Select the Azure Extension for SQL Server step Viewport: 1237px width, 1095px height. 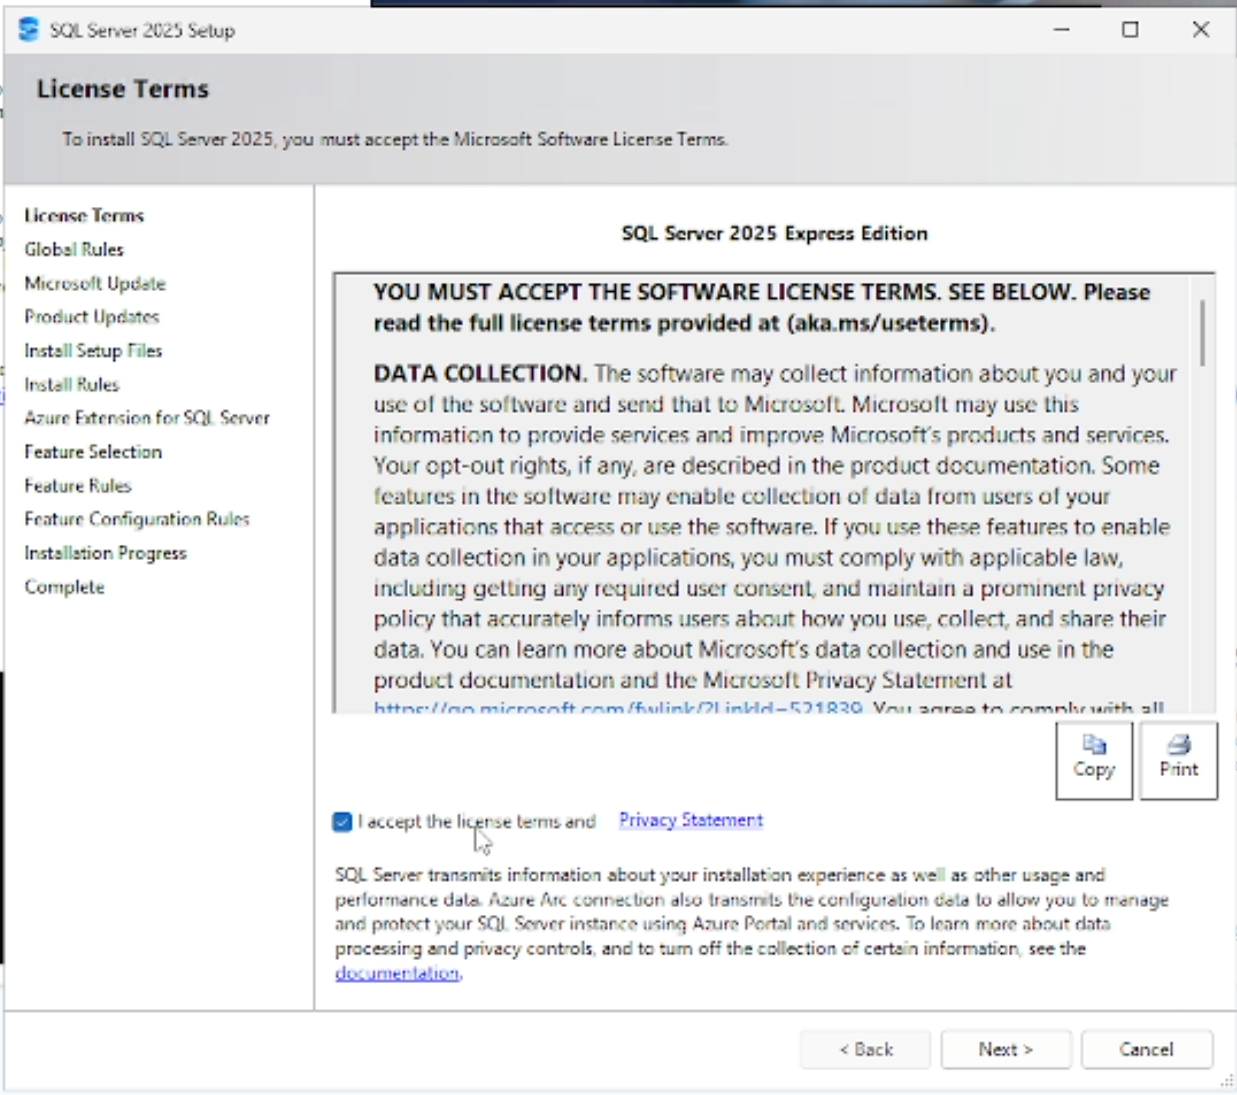(146, 418)
